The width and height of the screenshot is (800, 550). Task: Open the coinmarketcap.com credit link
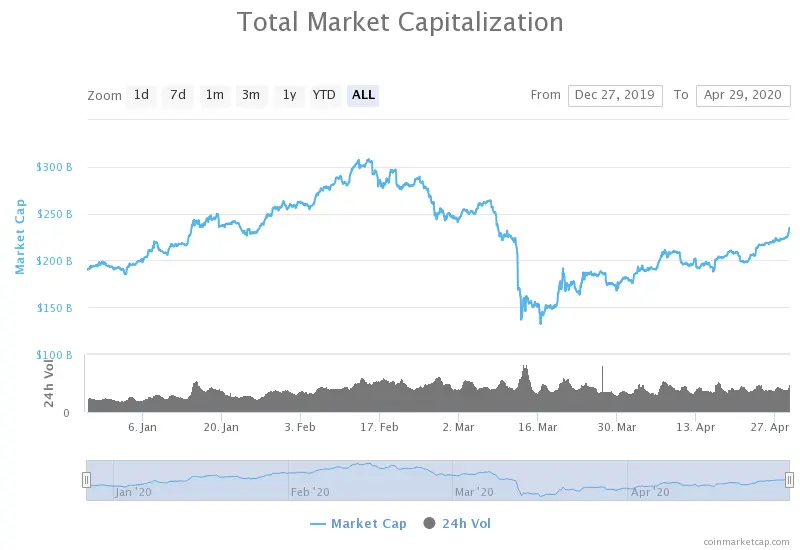pos(746,542)
